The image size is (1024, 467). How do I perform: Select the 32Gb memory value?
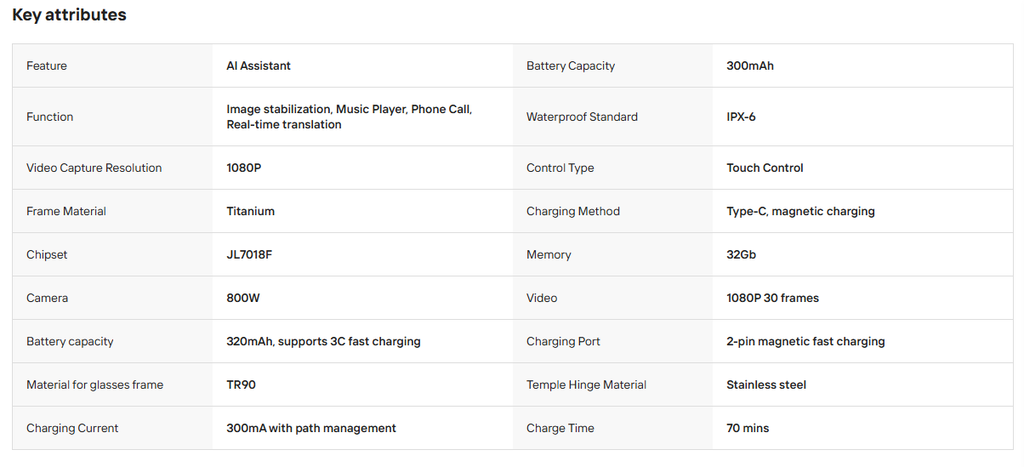click(741, 255)
